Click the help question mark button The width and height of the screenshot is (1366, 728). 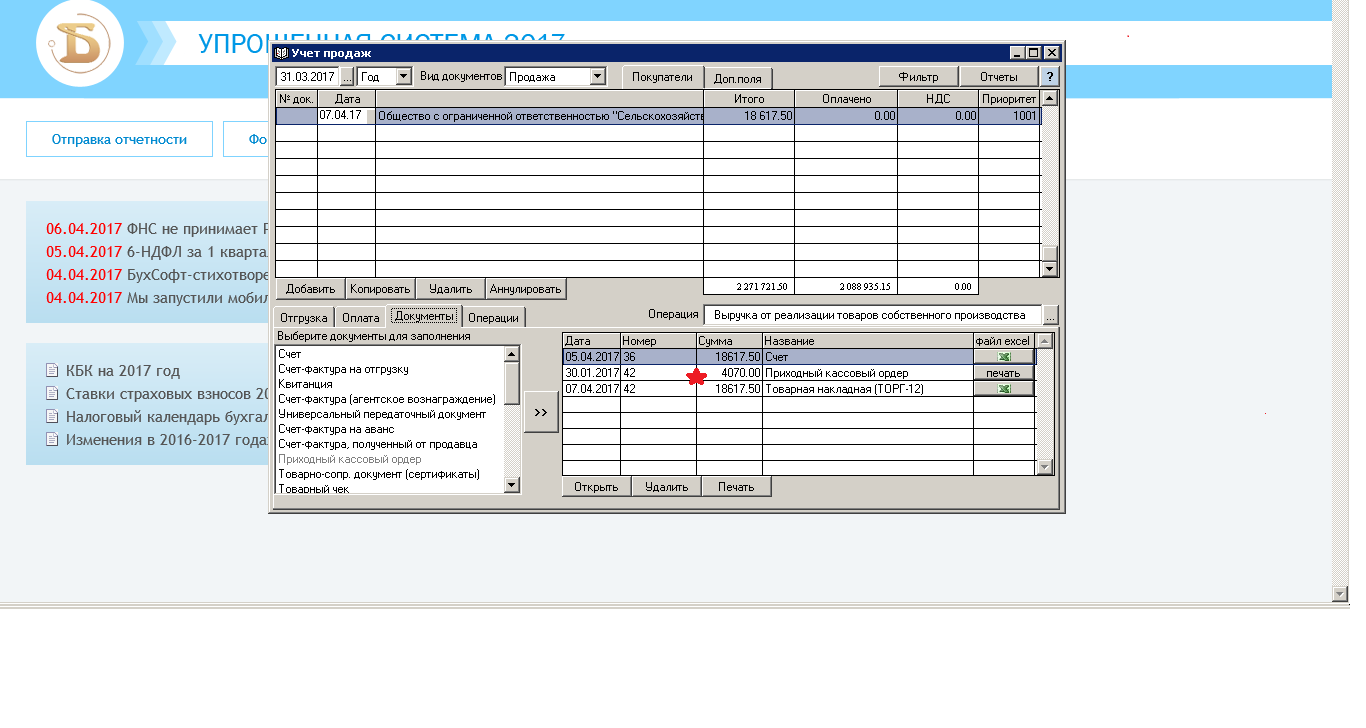1050,77
